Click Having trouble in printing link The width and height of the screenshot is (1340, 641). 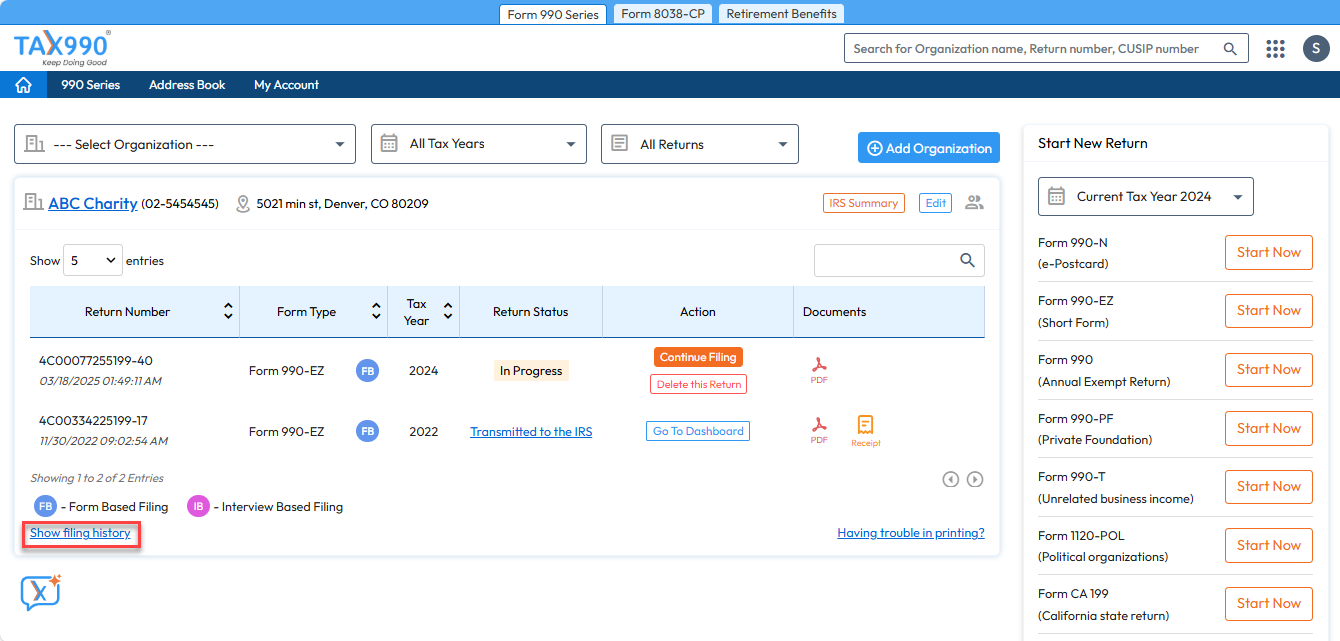tap(911, 533)
